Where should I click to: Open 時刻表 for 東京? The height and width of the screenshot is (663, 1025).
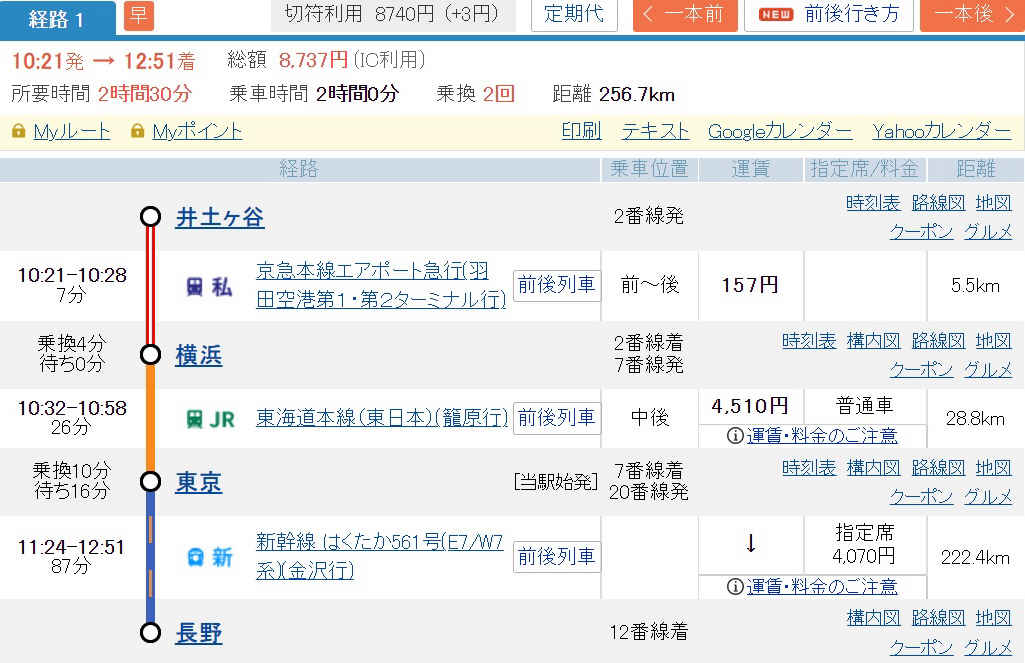point(809,468)
